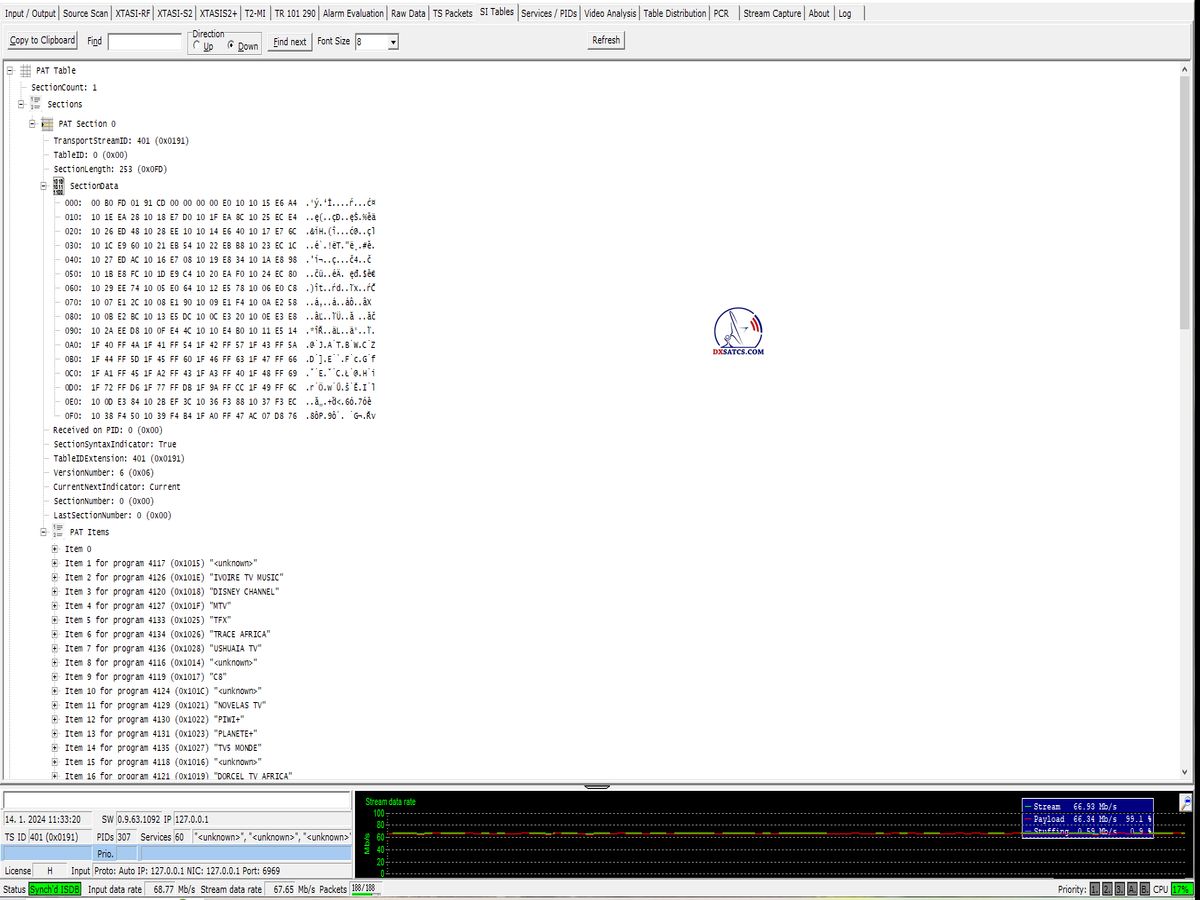This screenshot has height=900, width=1200.
Task: Click the Find text input field
Action: [x=145, y=42]
